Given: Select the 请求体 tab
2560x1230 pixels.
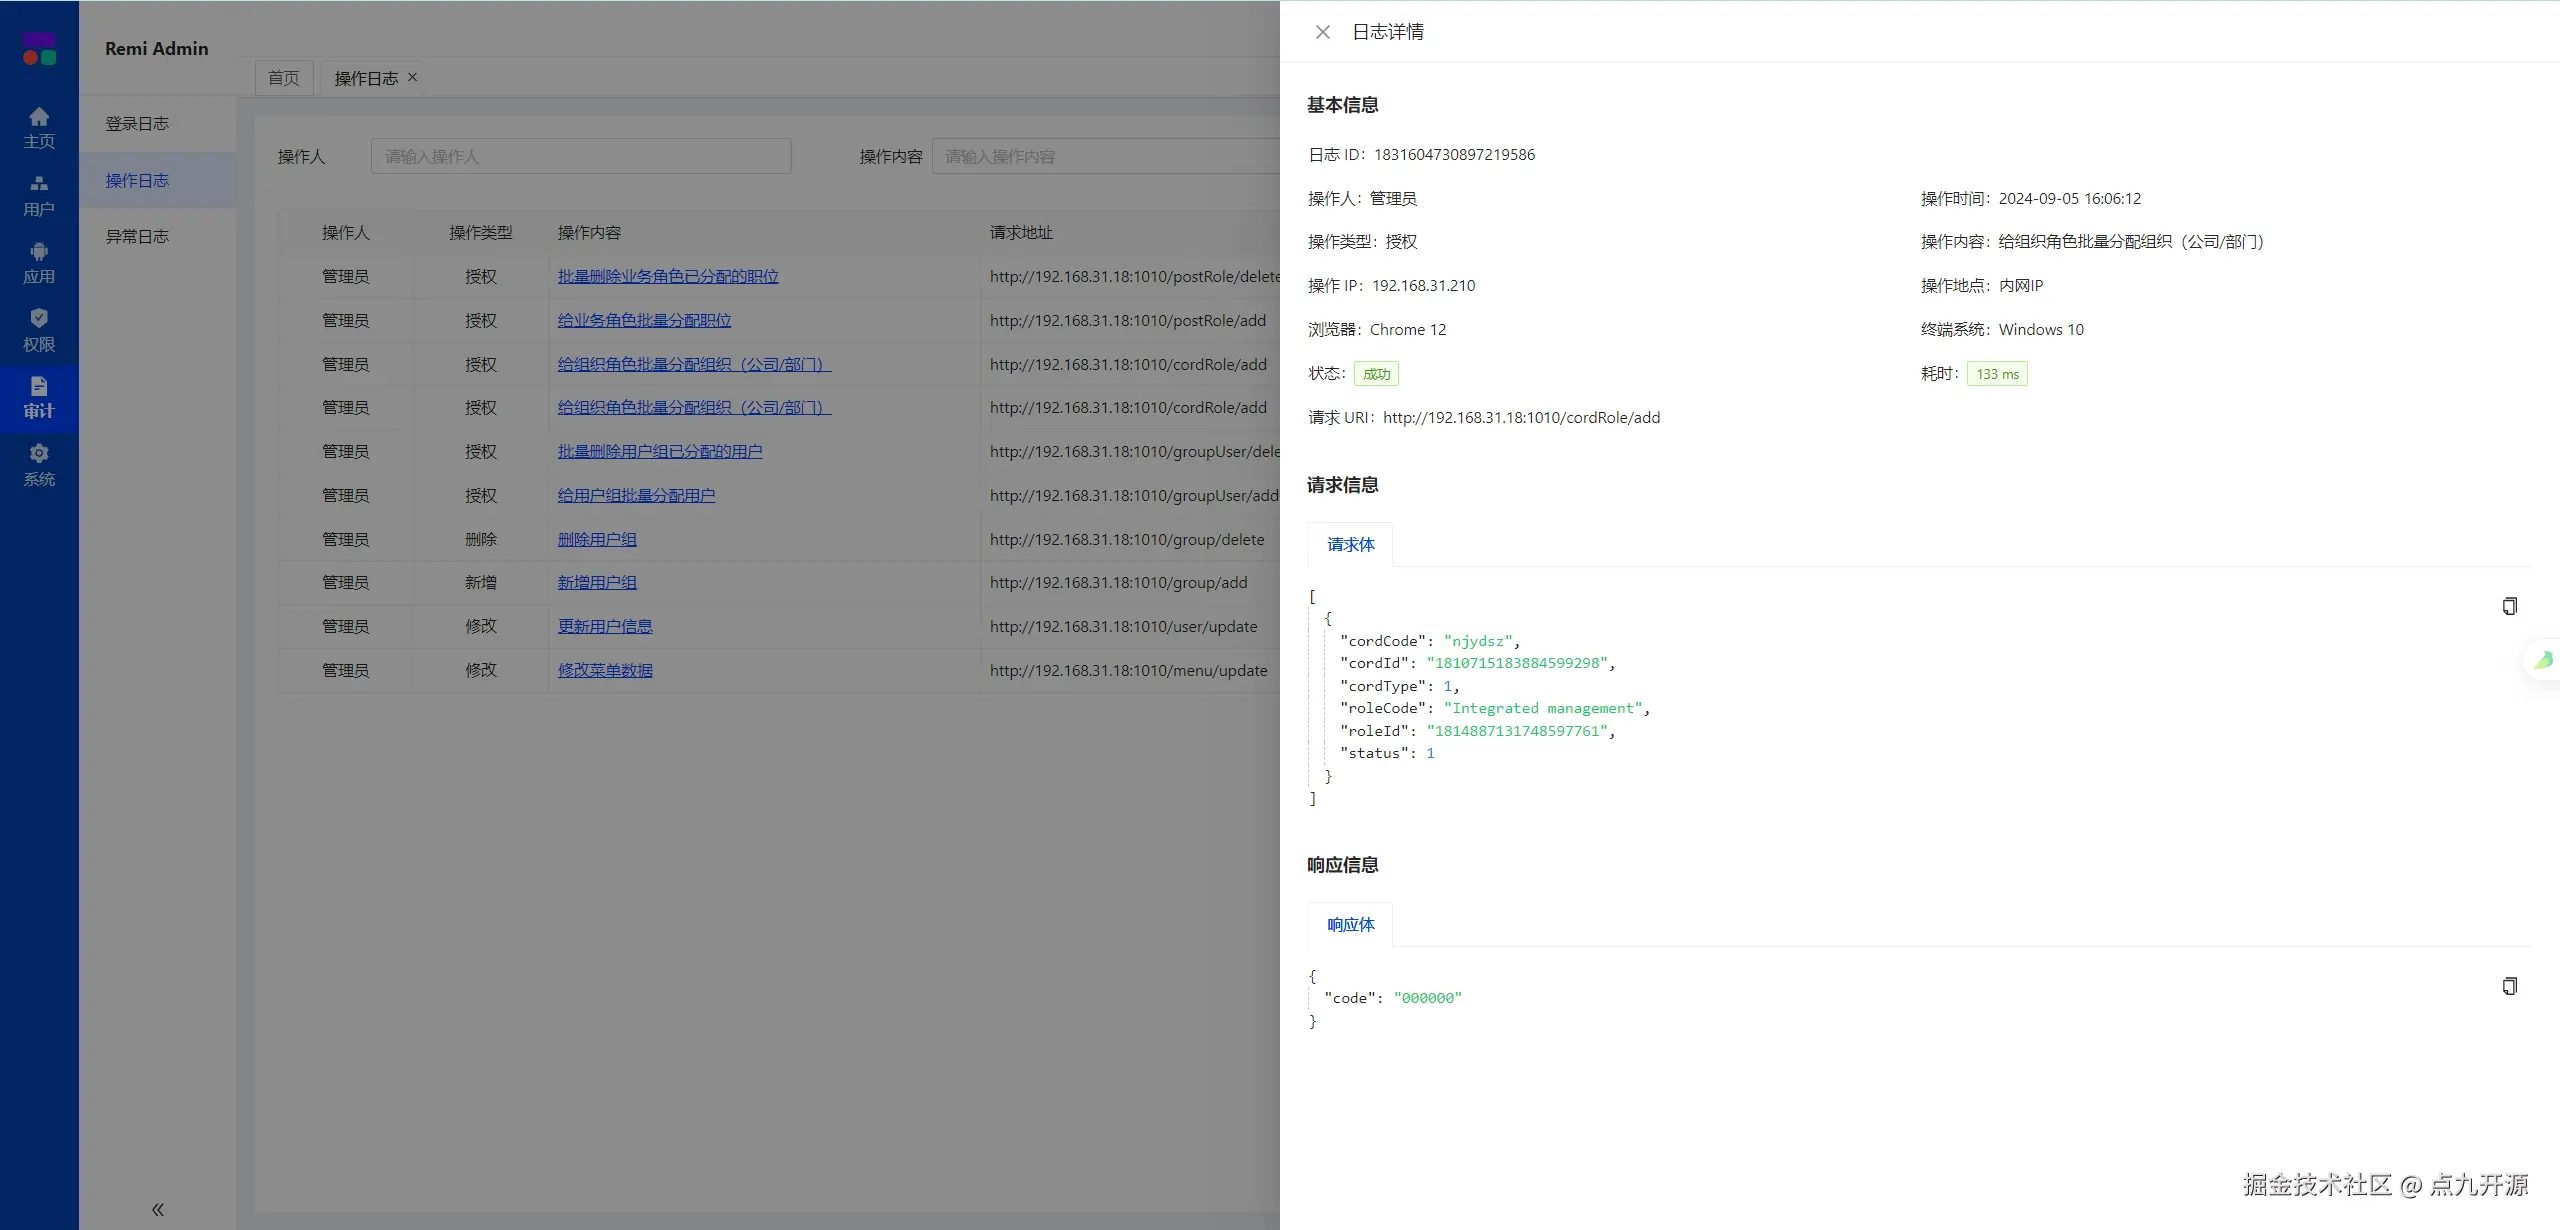Looking at the screenshot, I should [1350, 545].
